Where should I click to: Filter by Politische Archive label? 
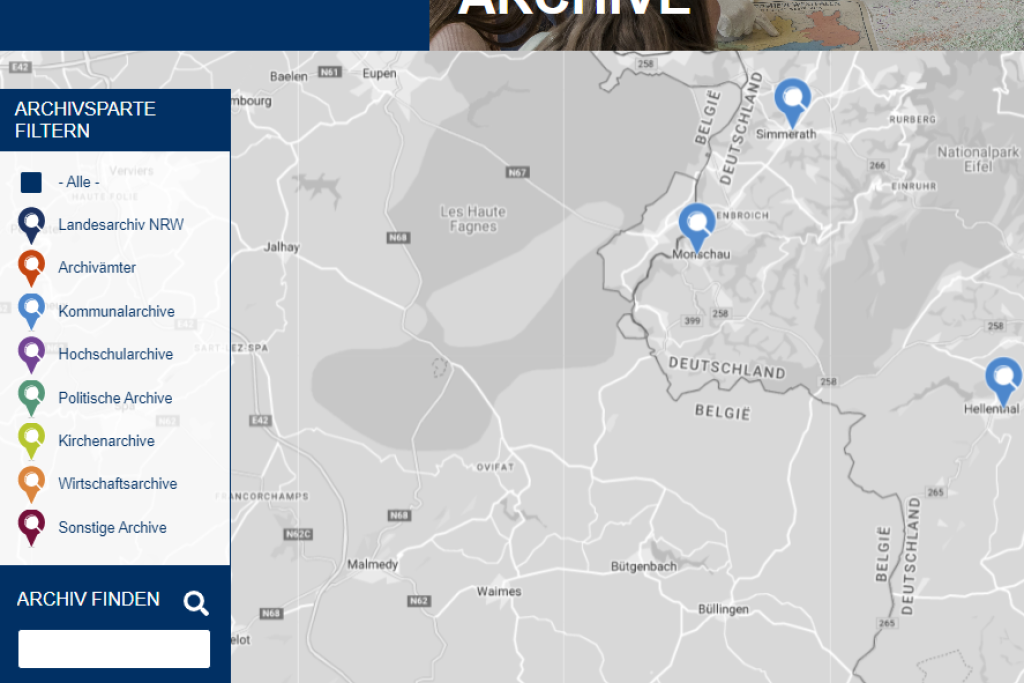pyautogui.click(x=115, y=398)
